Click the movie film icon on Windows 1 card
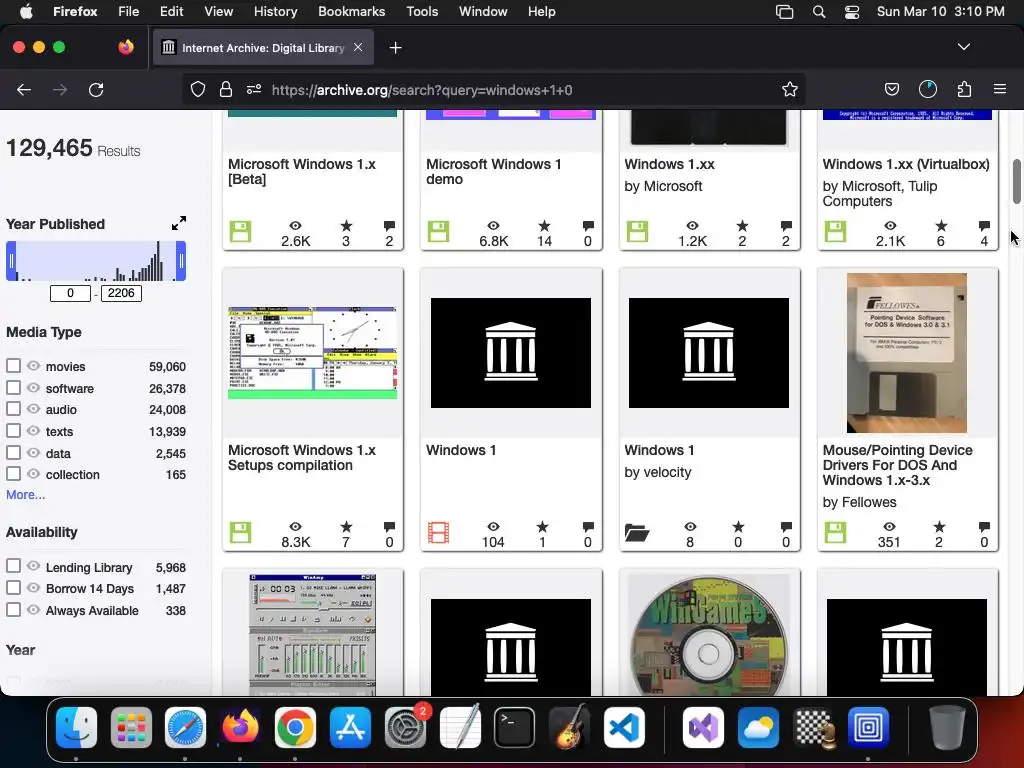 [438, 533]
